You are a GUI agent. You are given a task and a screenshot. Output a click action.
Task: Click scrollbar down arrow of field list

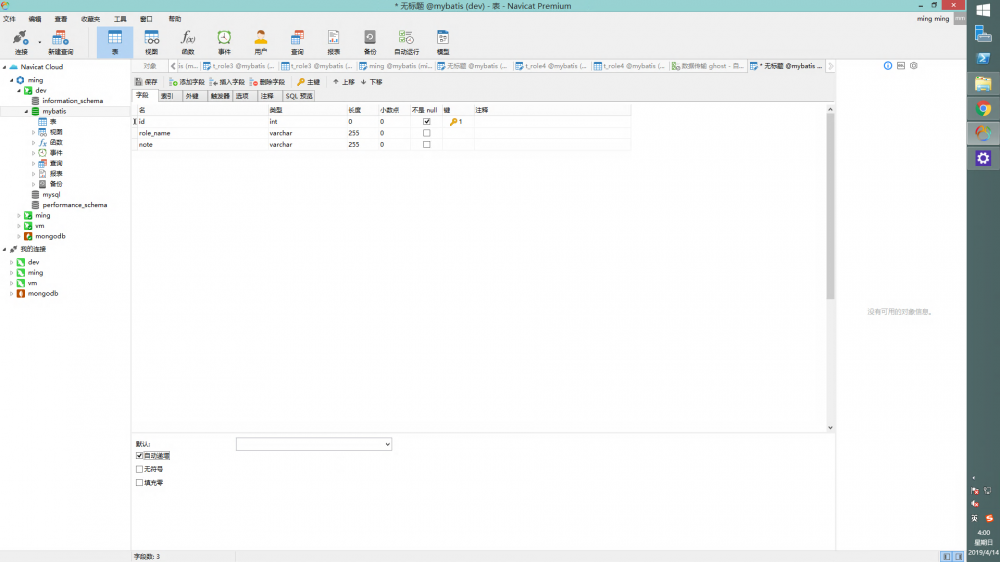(x=830, y=427)
